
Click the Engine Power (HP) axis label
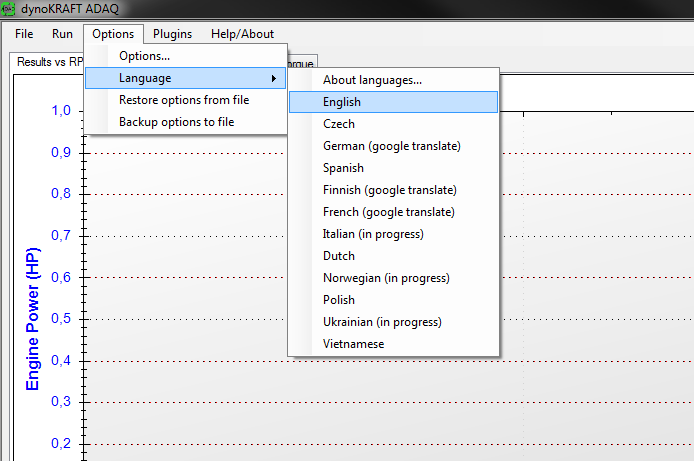click(32, 319)
